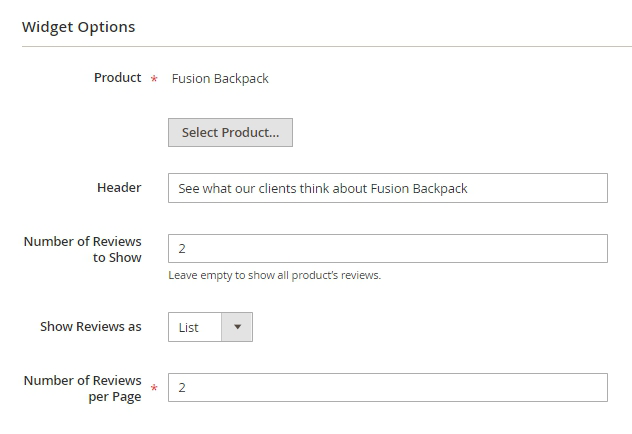
Task: Click the 'See what our clients think' text
Action: (322, 188)
